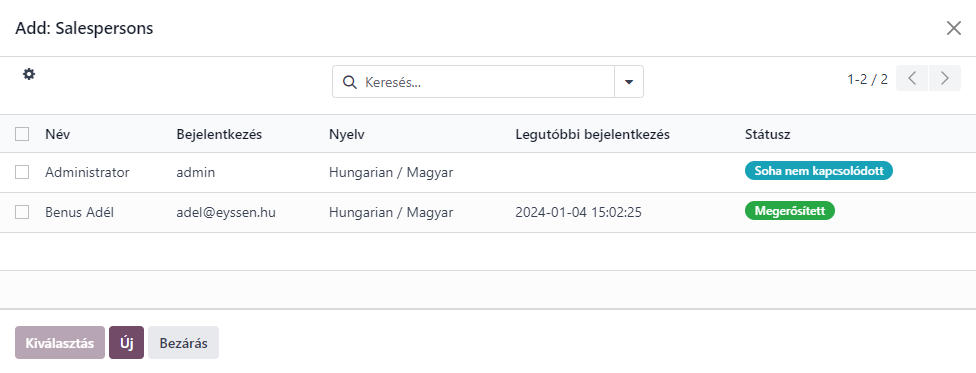
Task: Go to next page arrow
Action: pos(945,78)
